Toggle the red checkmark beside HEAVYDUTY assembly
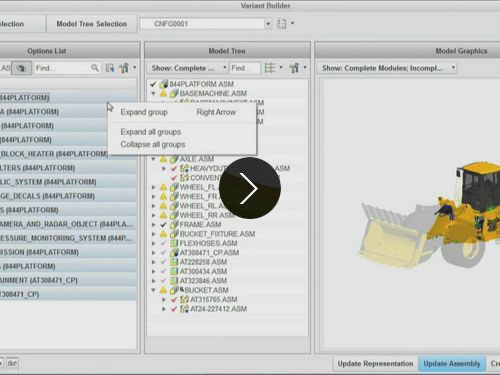 pyautogui.click(x=174, y=169)
